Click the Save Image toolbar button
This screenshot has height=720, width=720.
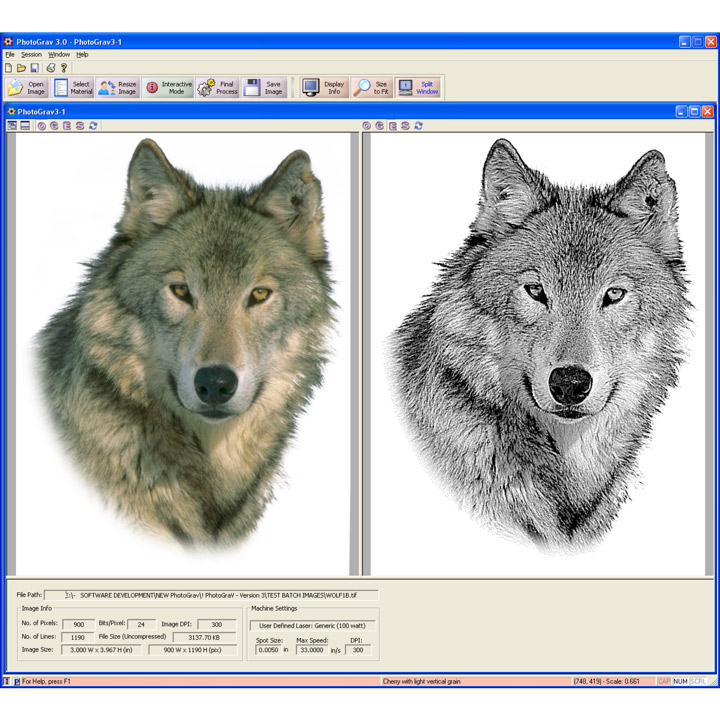tap(264, 88)
